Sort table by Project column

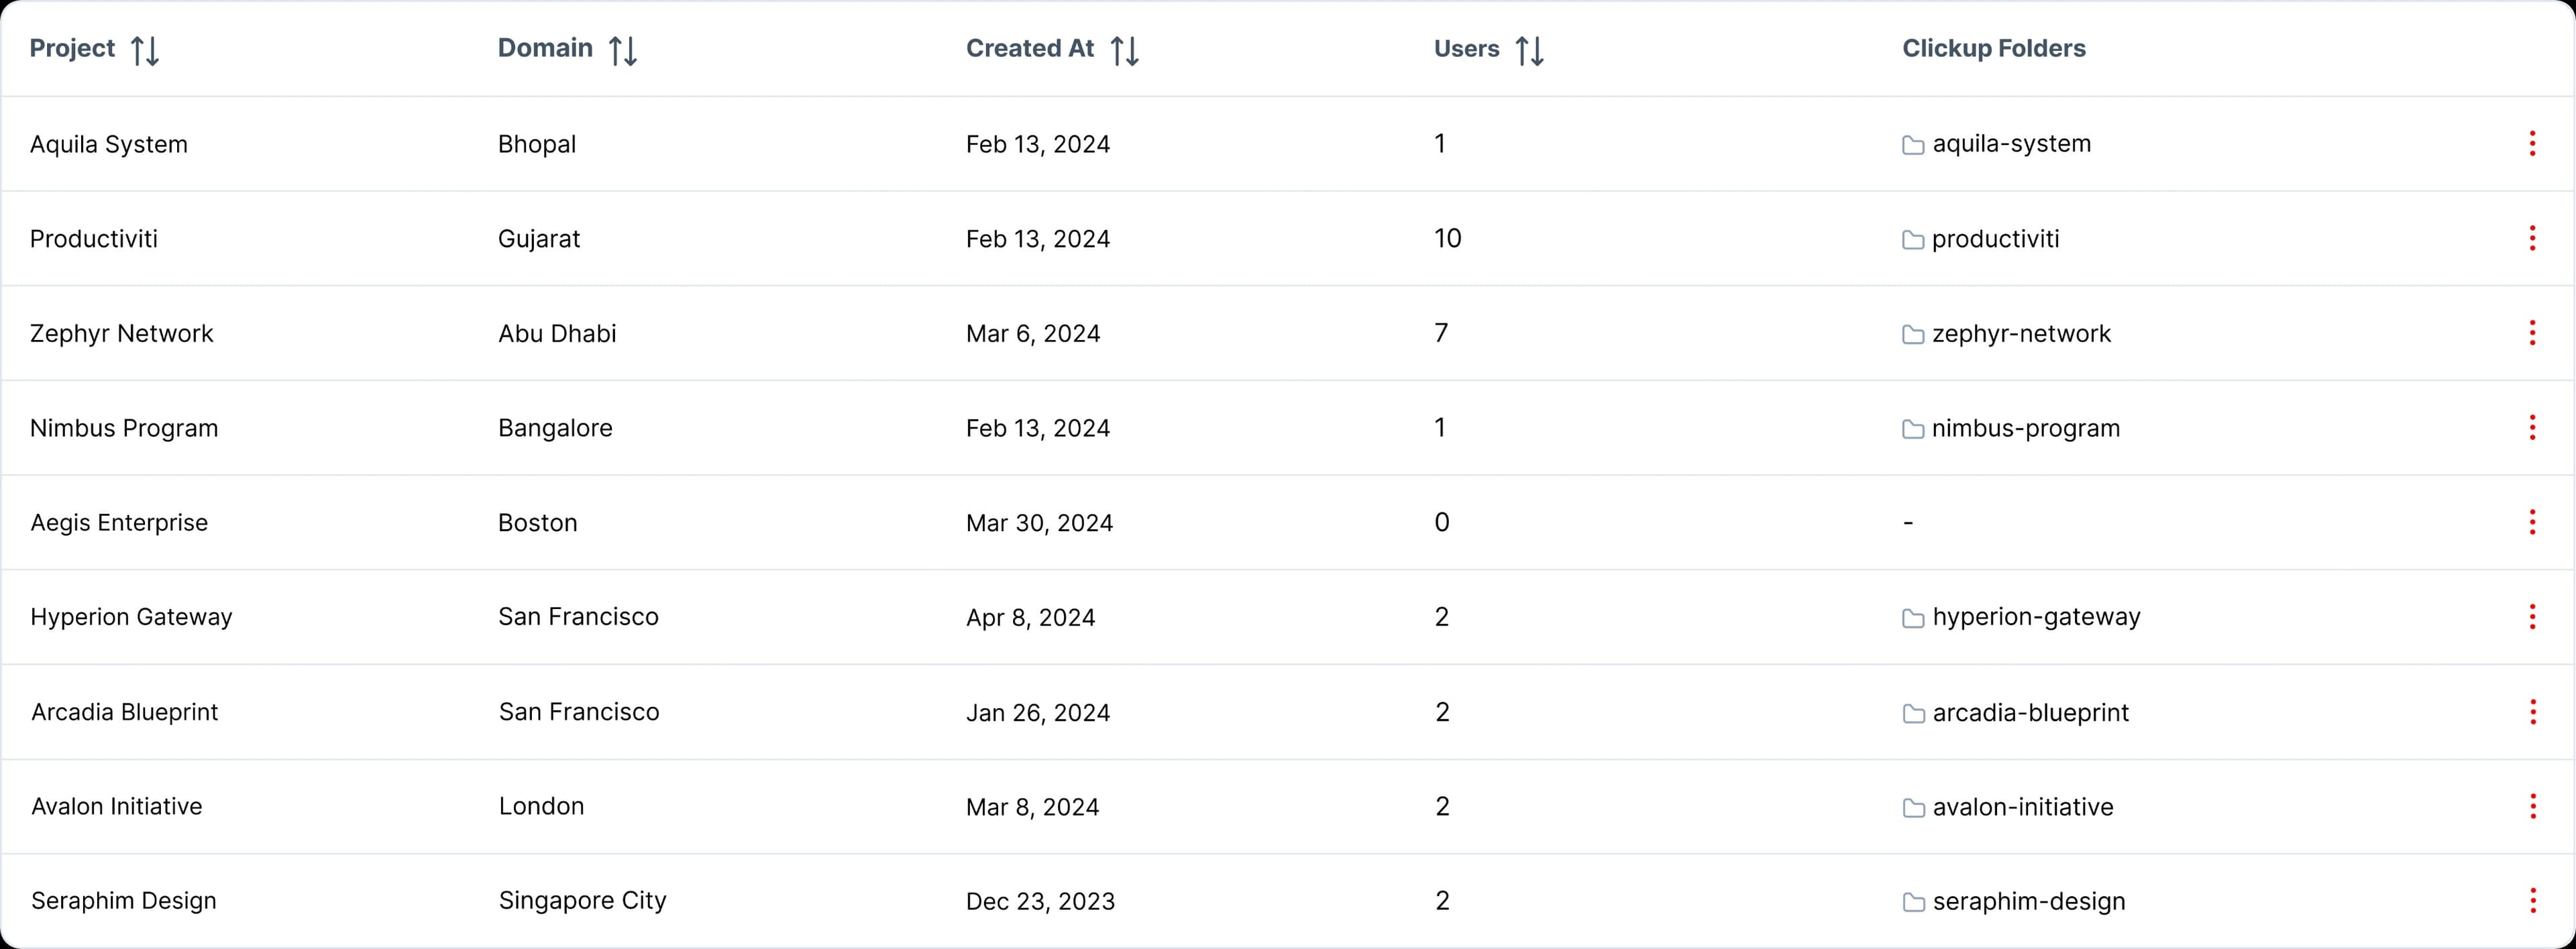pos(145,50)
